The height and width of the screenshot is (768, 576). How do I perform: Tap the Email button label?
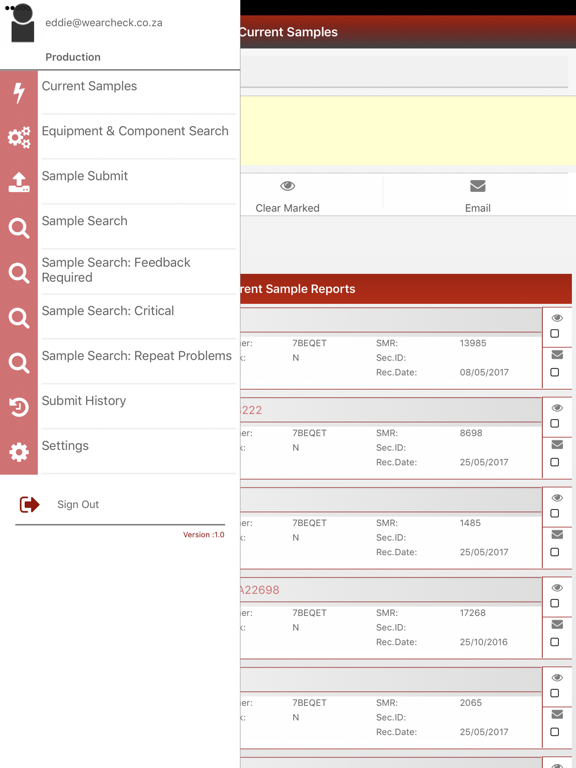478,208
